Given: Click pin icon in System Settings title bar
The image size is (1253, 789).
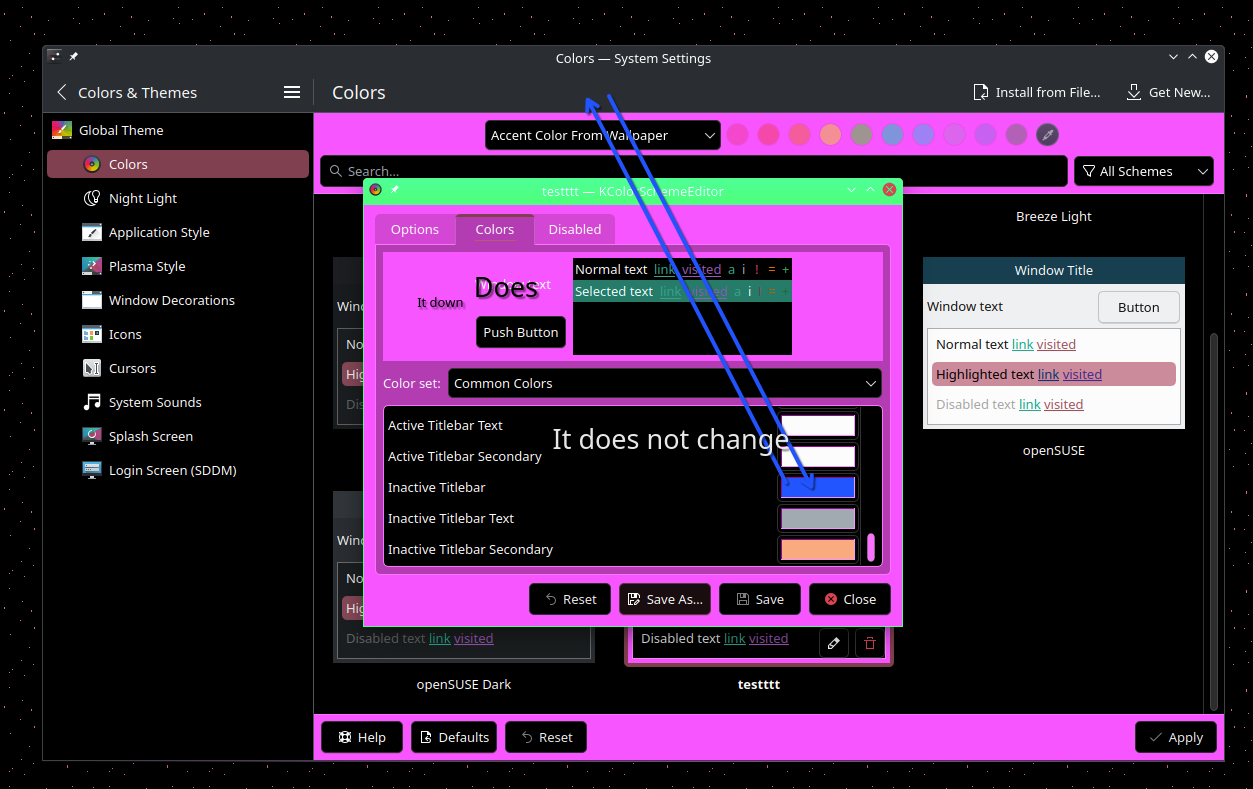Looking at the screenshot, I should coord(73,57).
